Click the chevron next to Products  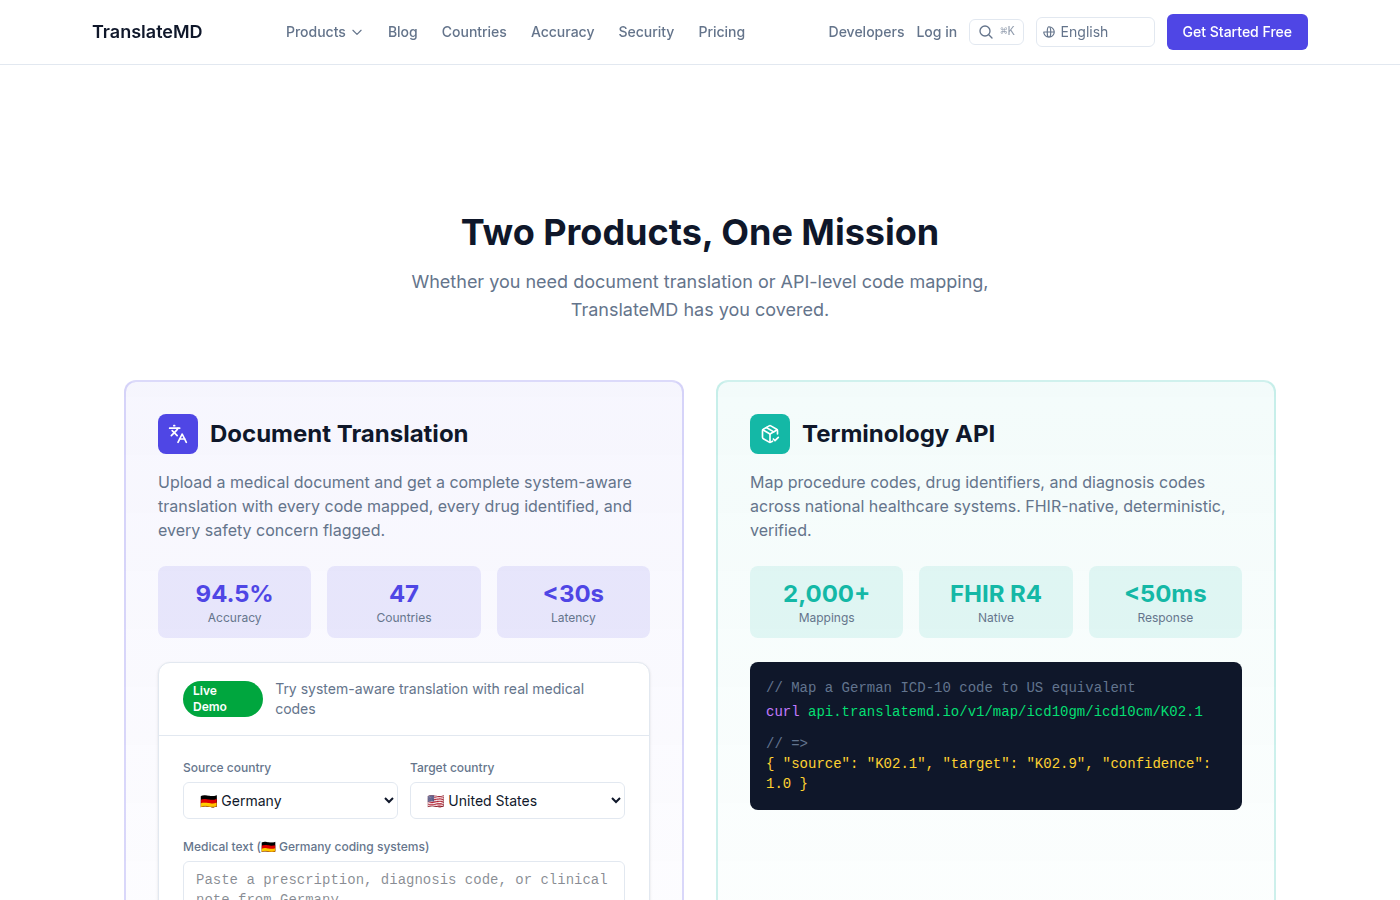[x=357, y=33]
